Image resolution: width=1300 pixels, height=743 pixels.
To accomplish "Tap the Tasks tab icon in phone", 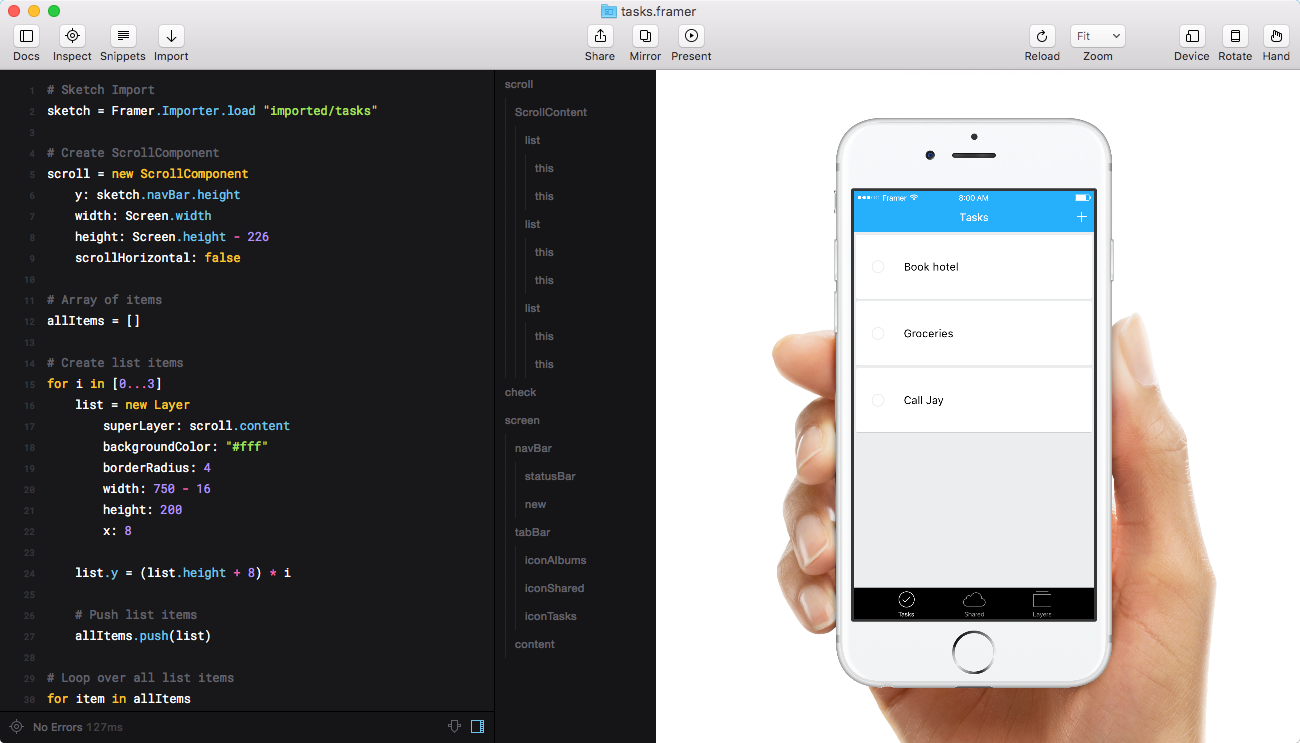I will (x=906, y=603).
